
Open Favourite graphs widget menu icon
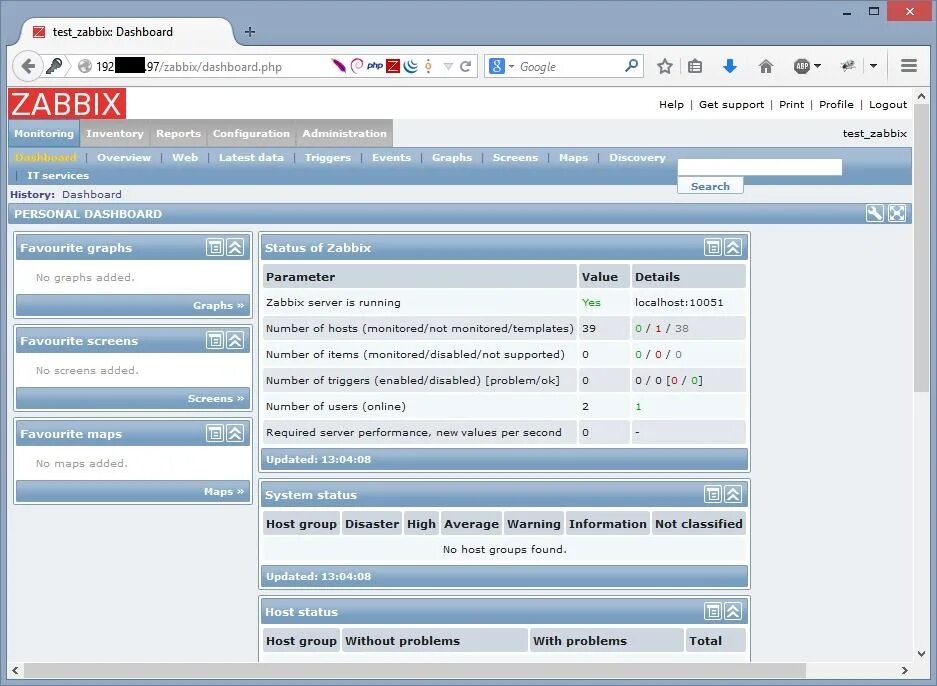coord(215,247)
